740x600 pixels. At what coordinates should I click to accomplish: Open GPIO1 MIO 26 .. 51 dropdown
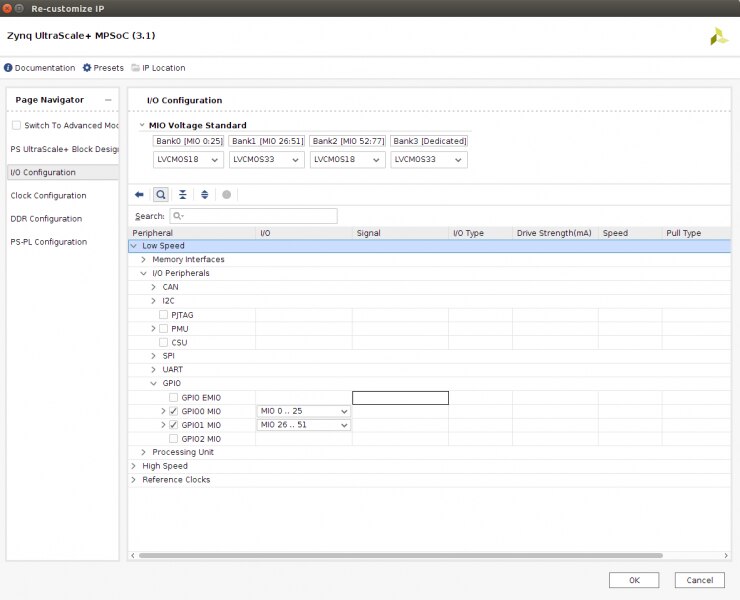point(303,425)
